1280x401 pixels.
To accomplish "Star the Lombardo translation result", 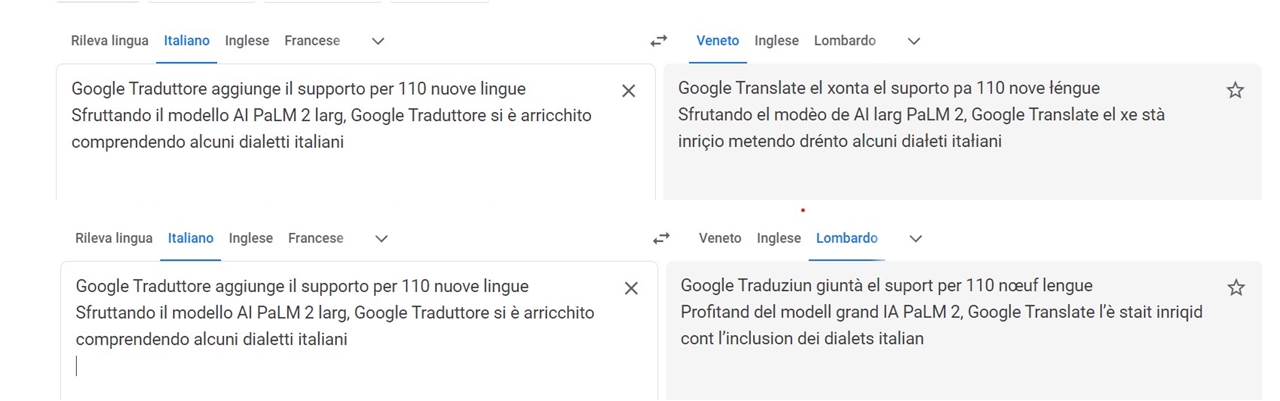I will pyautogui.click(x=1236, y=288).
